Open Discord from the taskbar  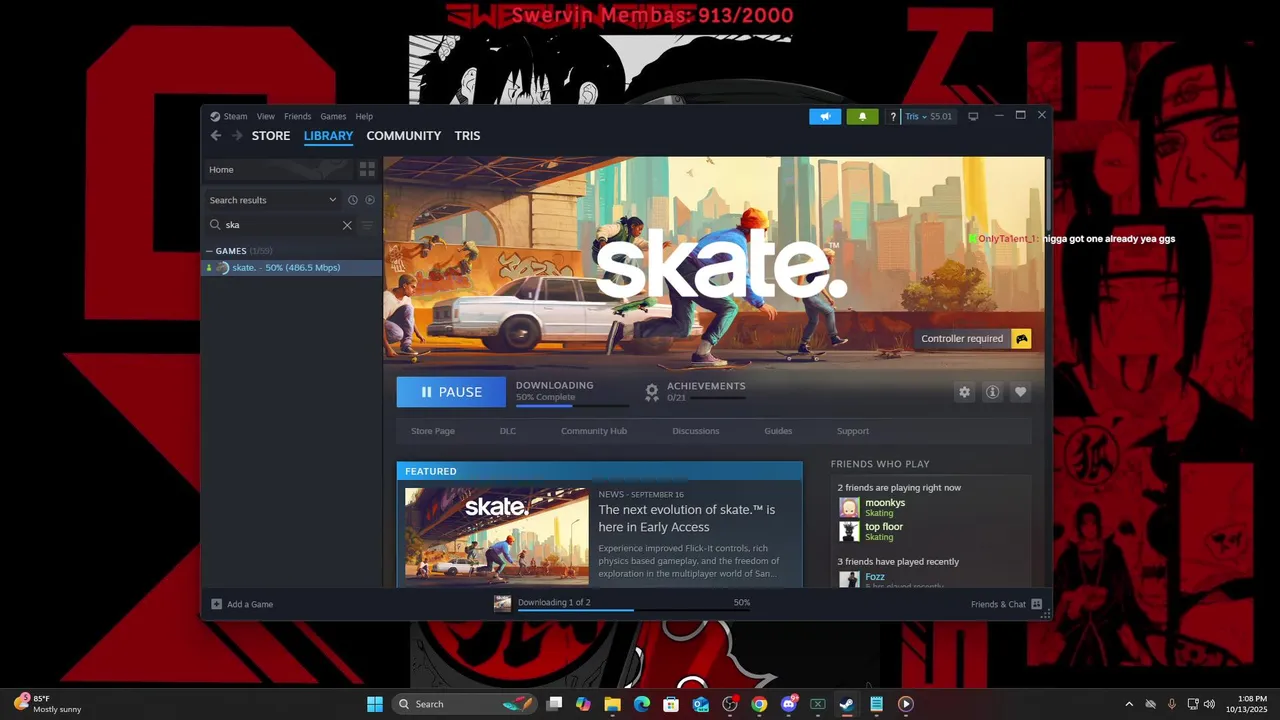pyautogui.click(x=789, y=704)
